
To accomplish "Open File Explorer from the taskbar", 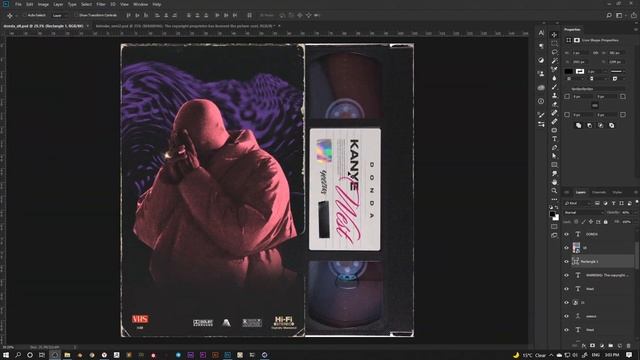I will (67, 355).
